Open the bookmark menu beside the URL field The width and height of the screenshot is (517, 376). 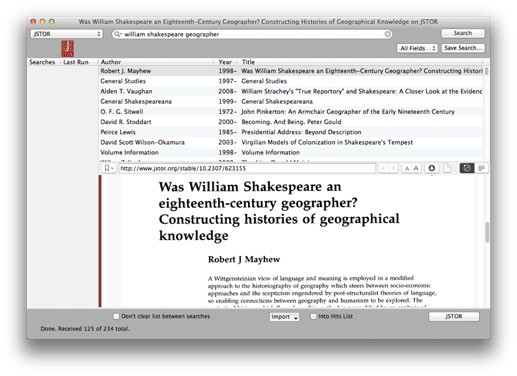click(109, 168)
